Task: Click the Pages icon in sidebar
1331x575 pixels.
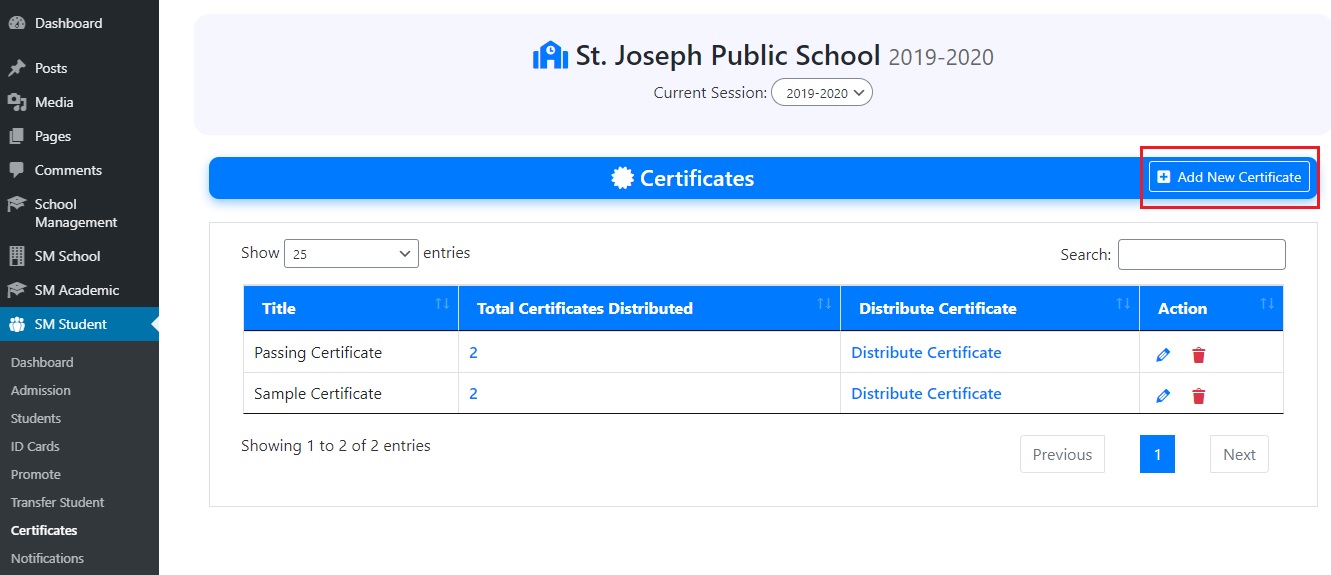Action: (x=17, y=136)
